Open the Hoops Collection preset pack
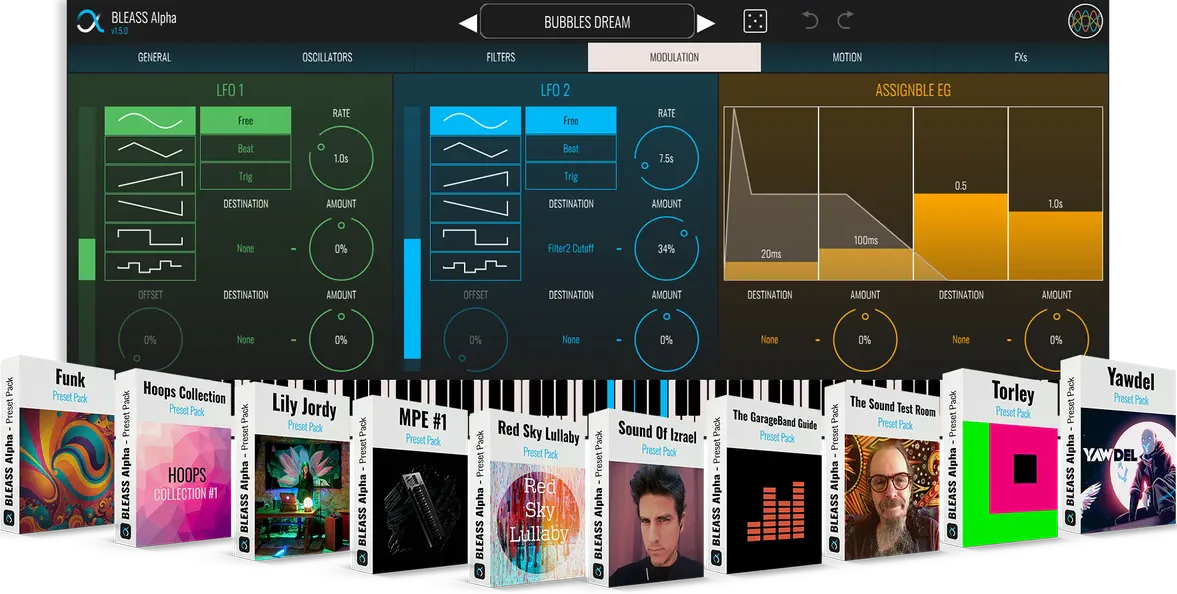 tap(174, 458)
